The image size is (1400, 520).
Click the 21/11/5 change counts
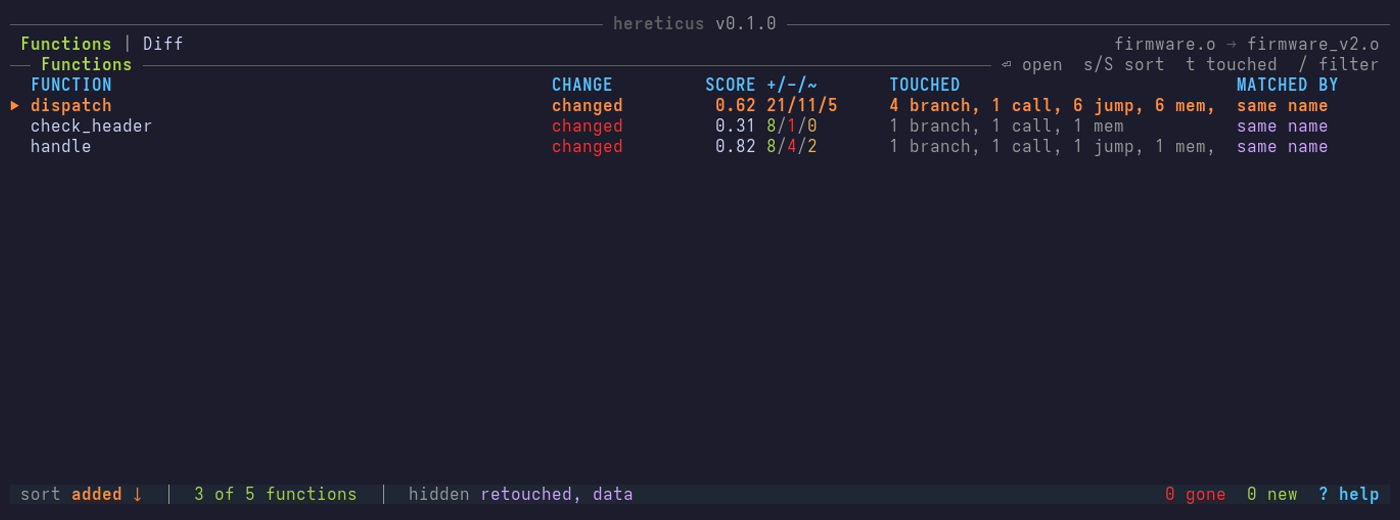click(802, 105)
